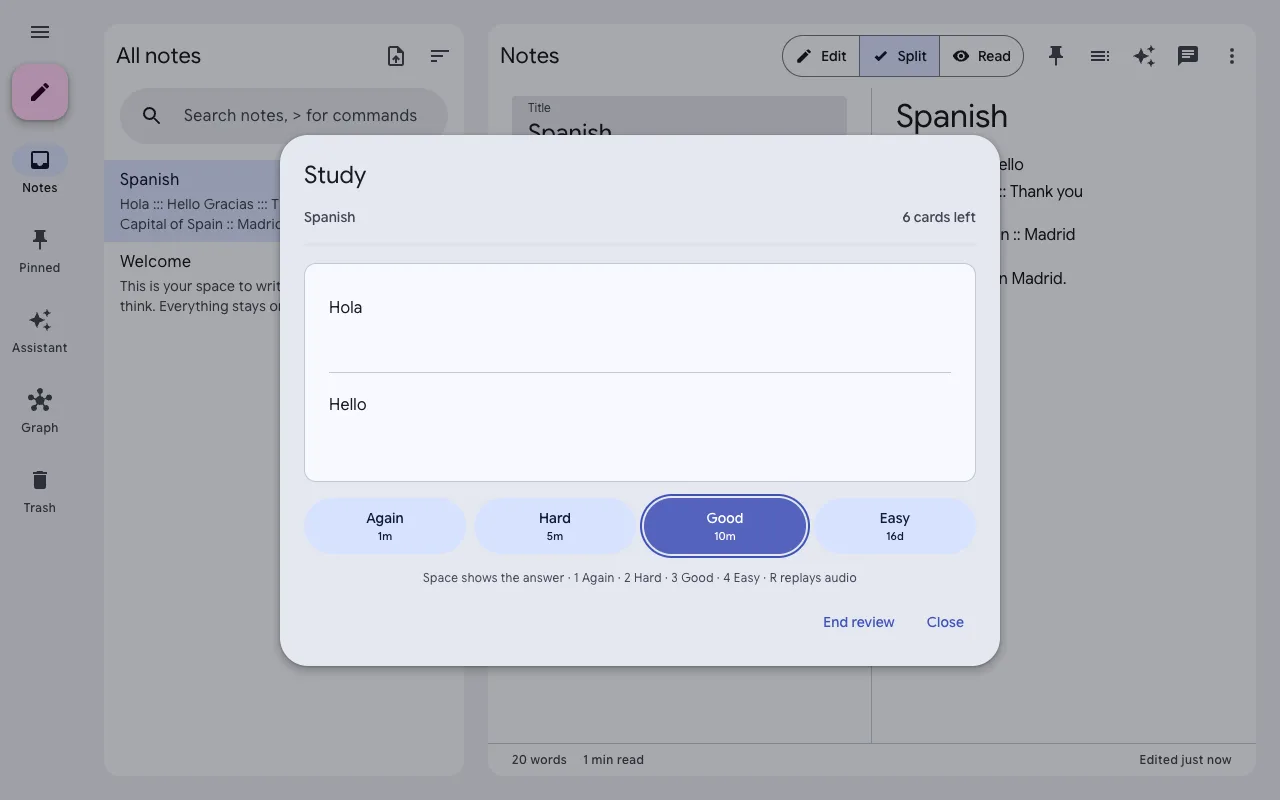Open the Graph view

(40, 410)
